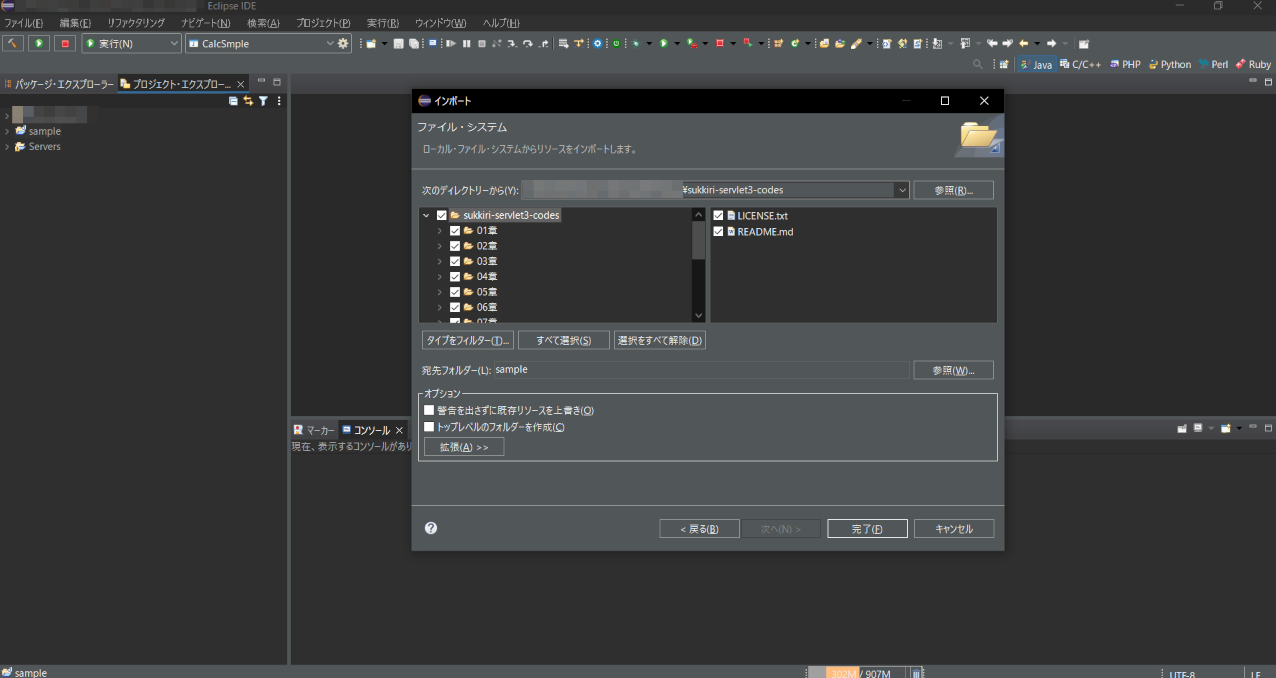Open the 実行(N) launch mode dropdown
Image resolution: width=1276 pixels, height=678 pixels.
(x=174, y=44)
